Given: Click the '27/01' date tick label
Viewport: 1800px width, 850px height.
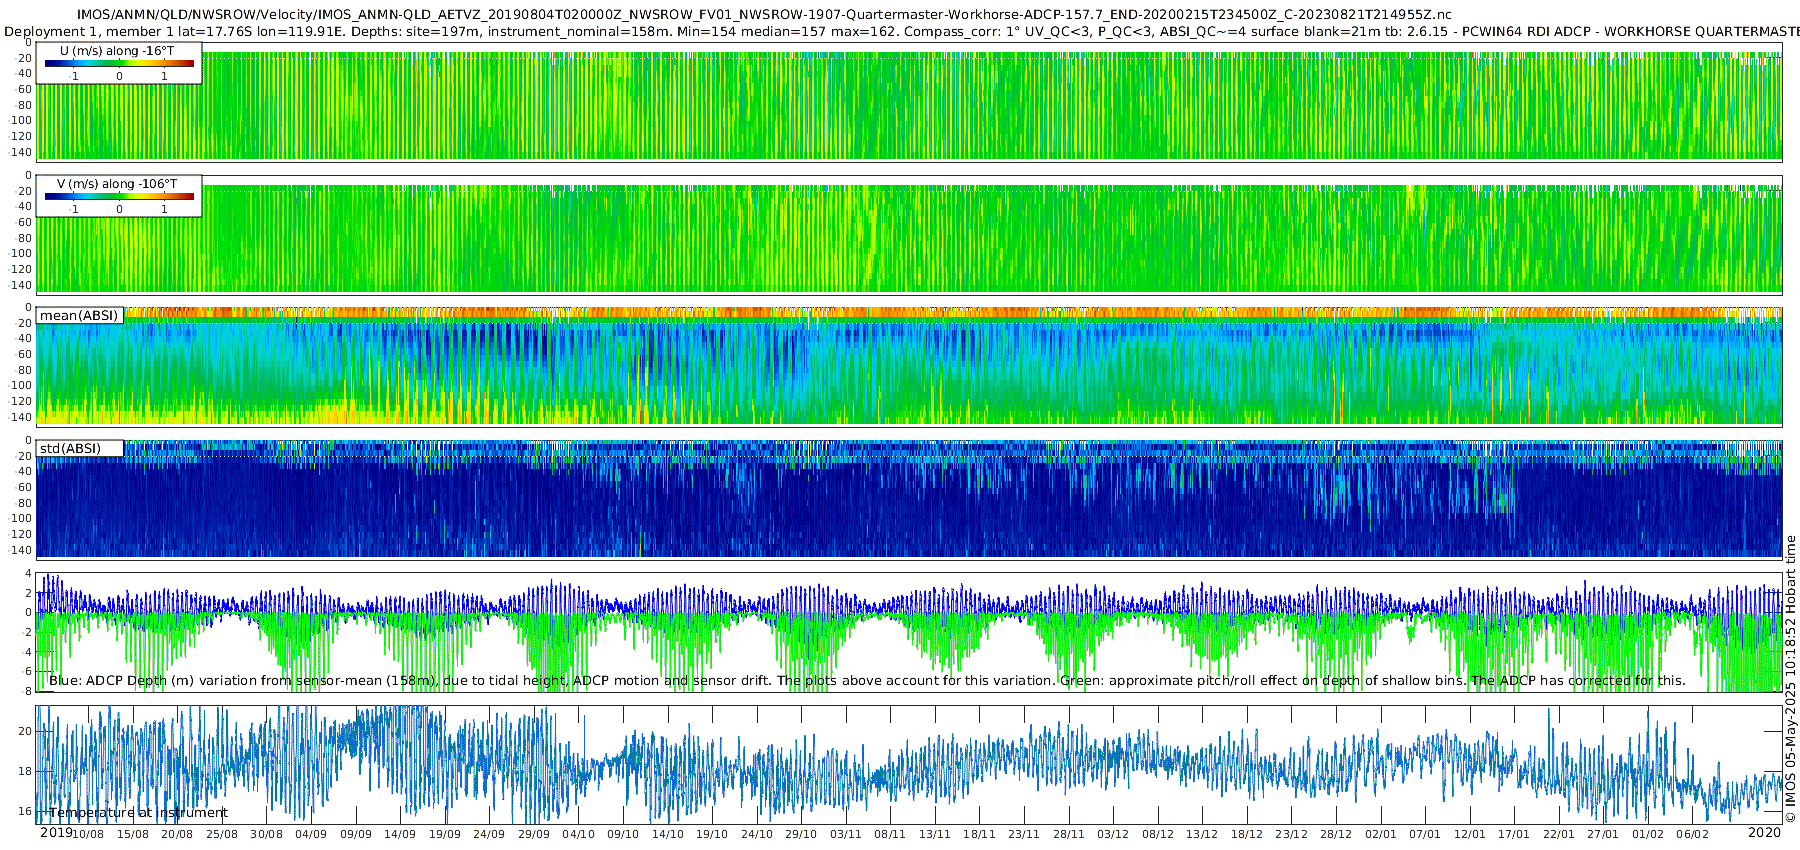Looking at the screenshot, I should coord(1603,834).
